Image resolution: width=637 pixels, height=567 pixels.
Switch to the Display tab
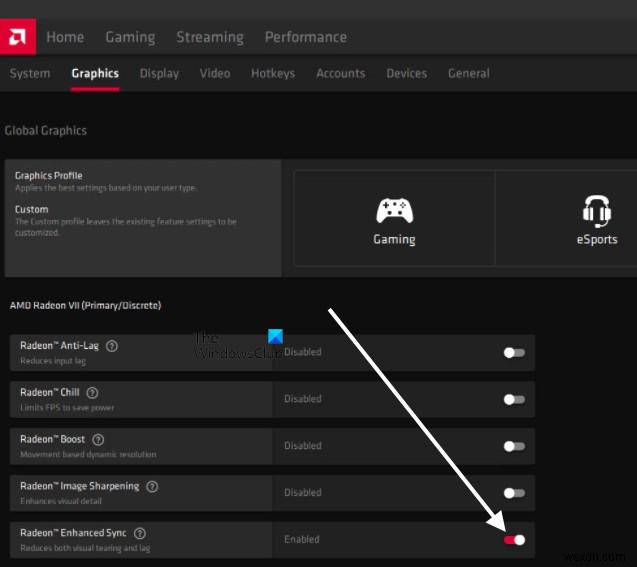[x=159, y=73]
